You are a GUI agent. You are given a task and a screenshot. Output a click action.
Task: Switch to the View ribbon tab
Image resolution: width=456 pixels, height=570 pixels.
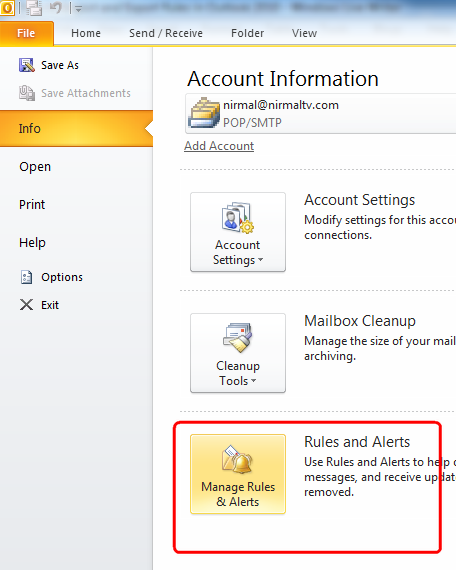click(304, 33)
